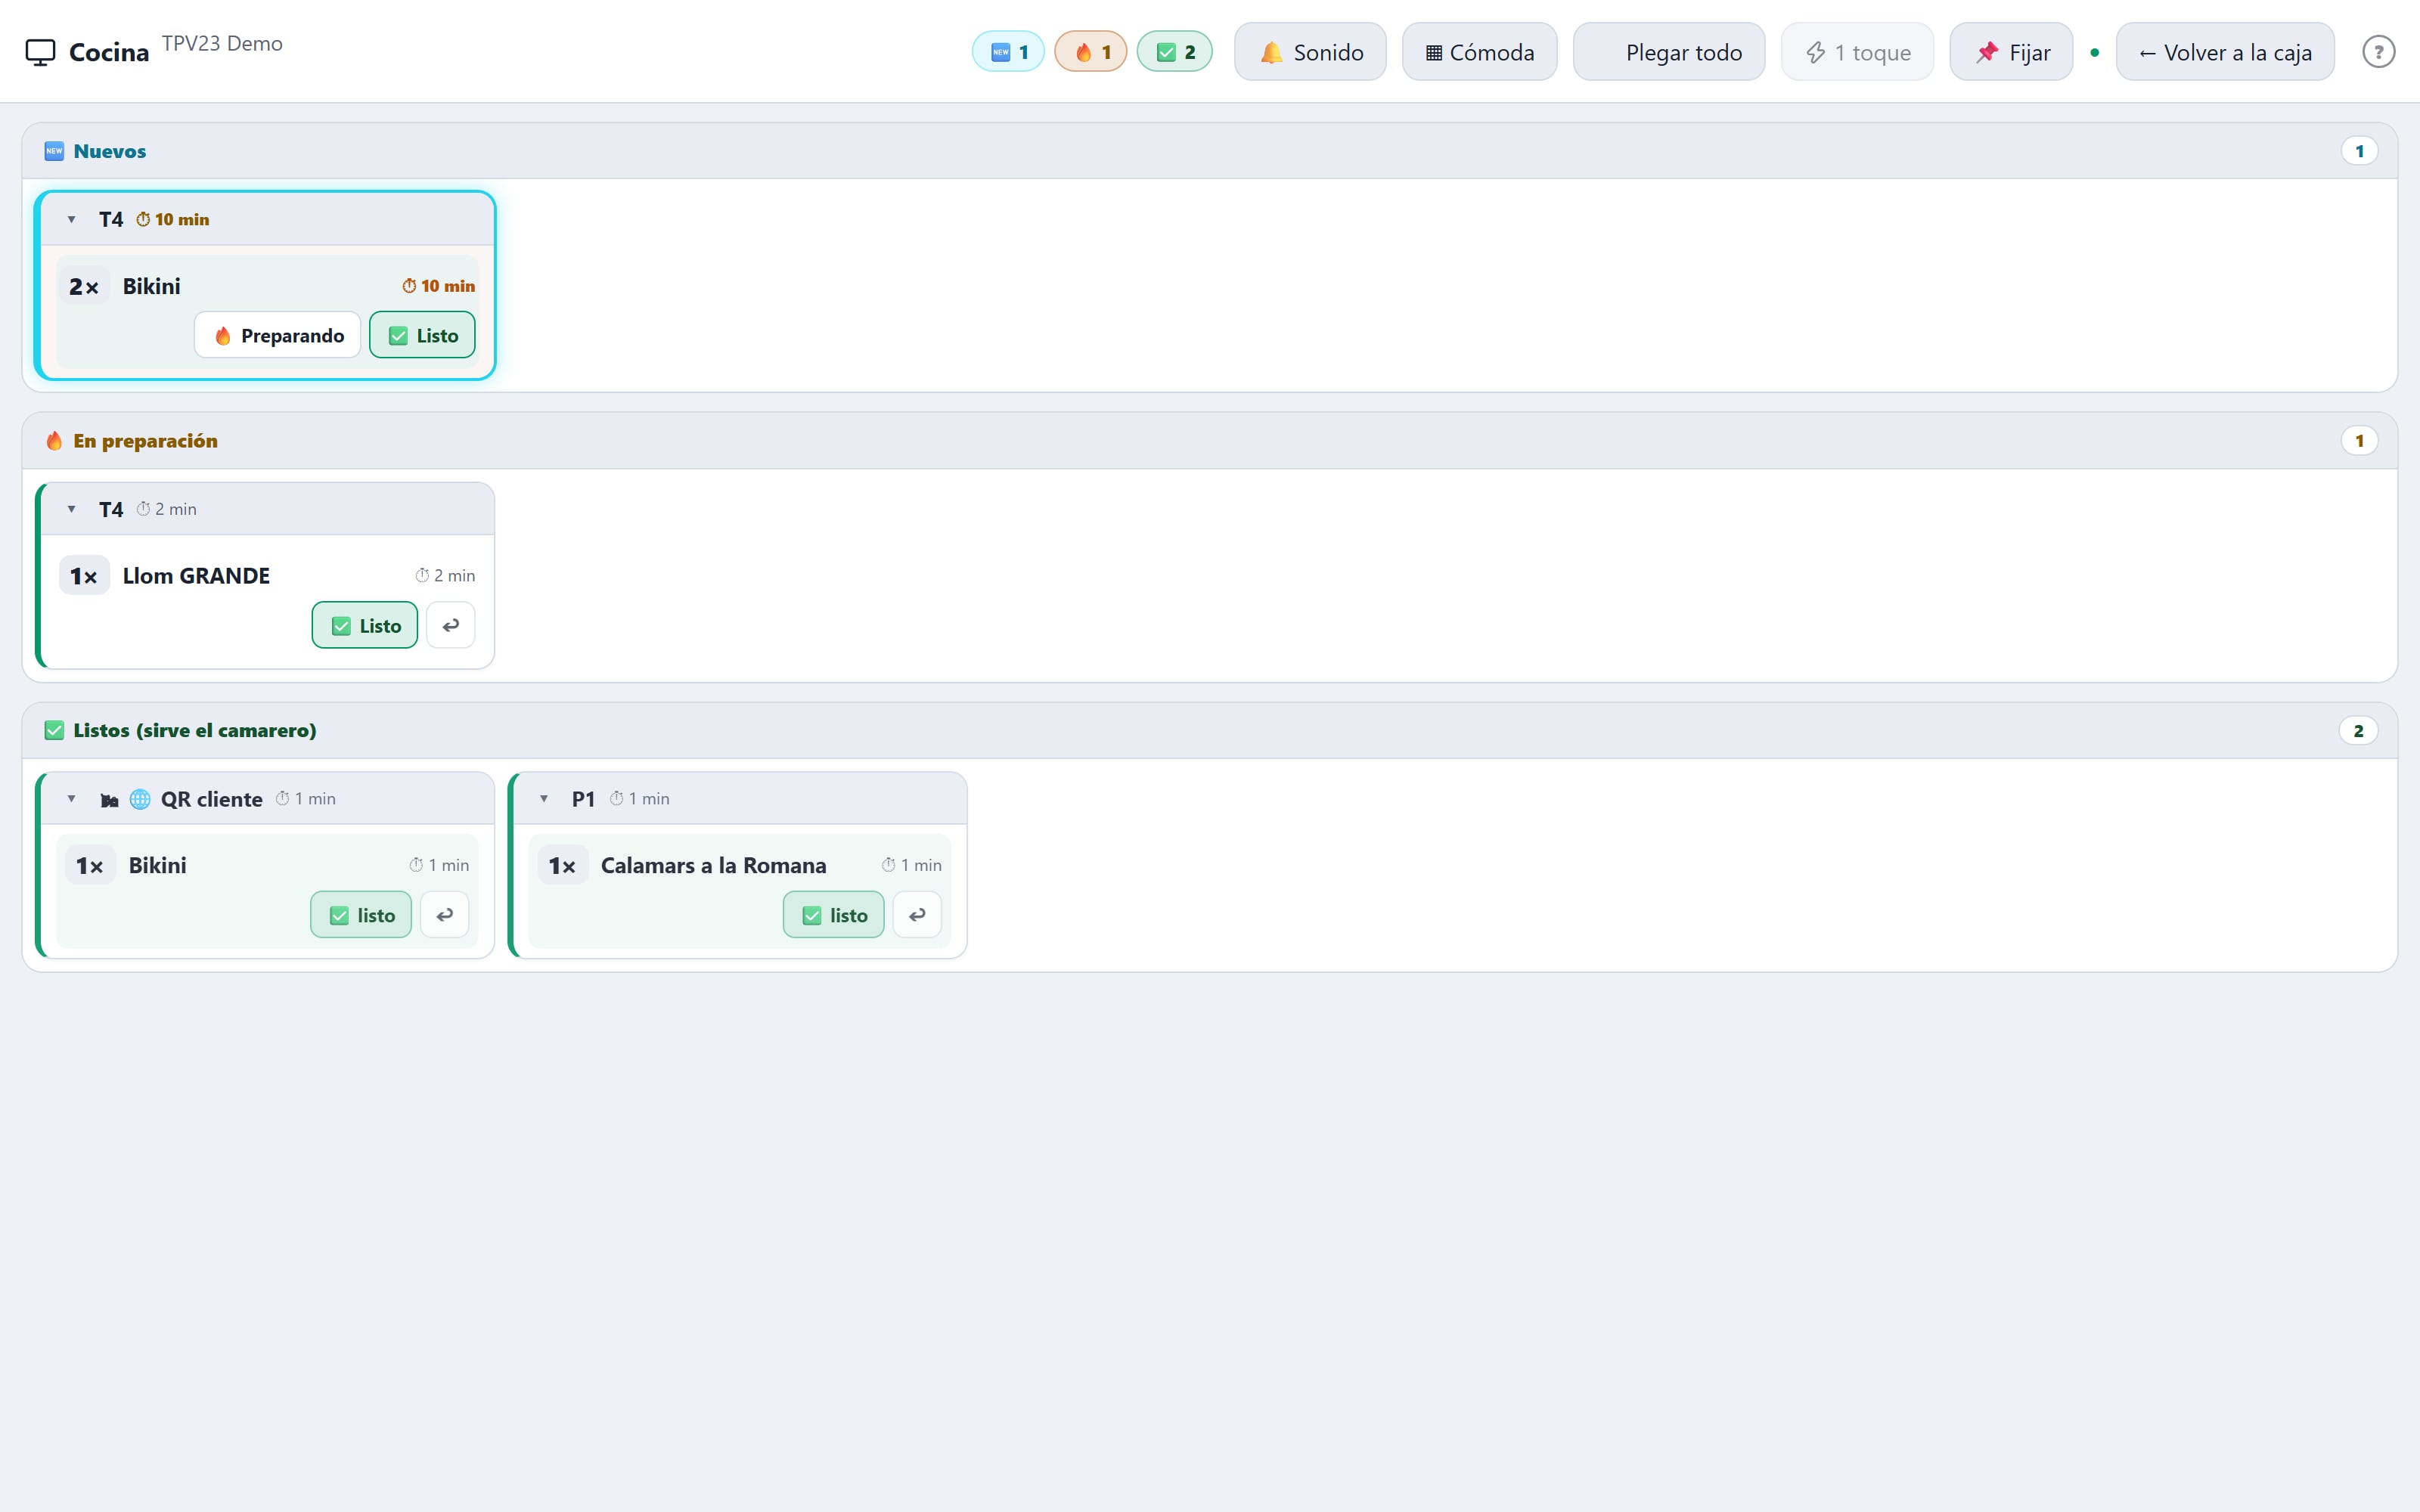2420x1512 pixels.
Task: Click the help question mark icon
Action: pos(2378,52)
